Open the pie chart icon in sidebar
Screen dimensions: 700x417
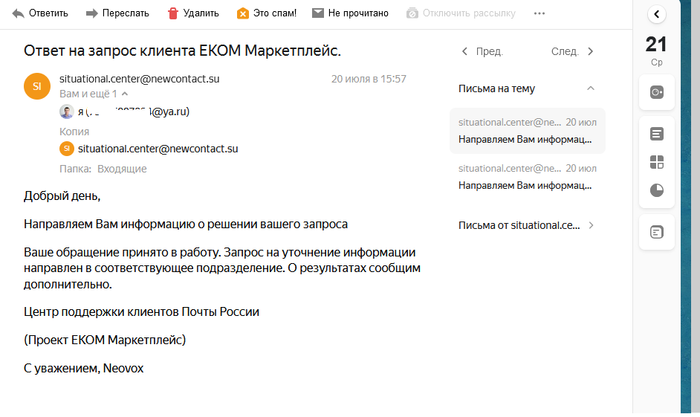656,190
